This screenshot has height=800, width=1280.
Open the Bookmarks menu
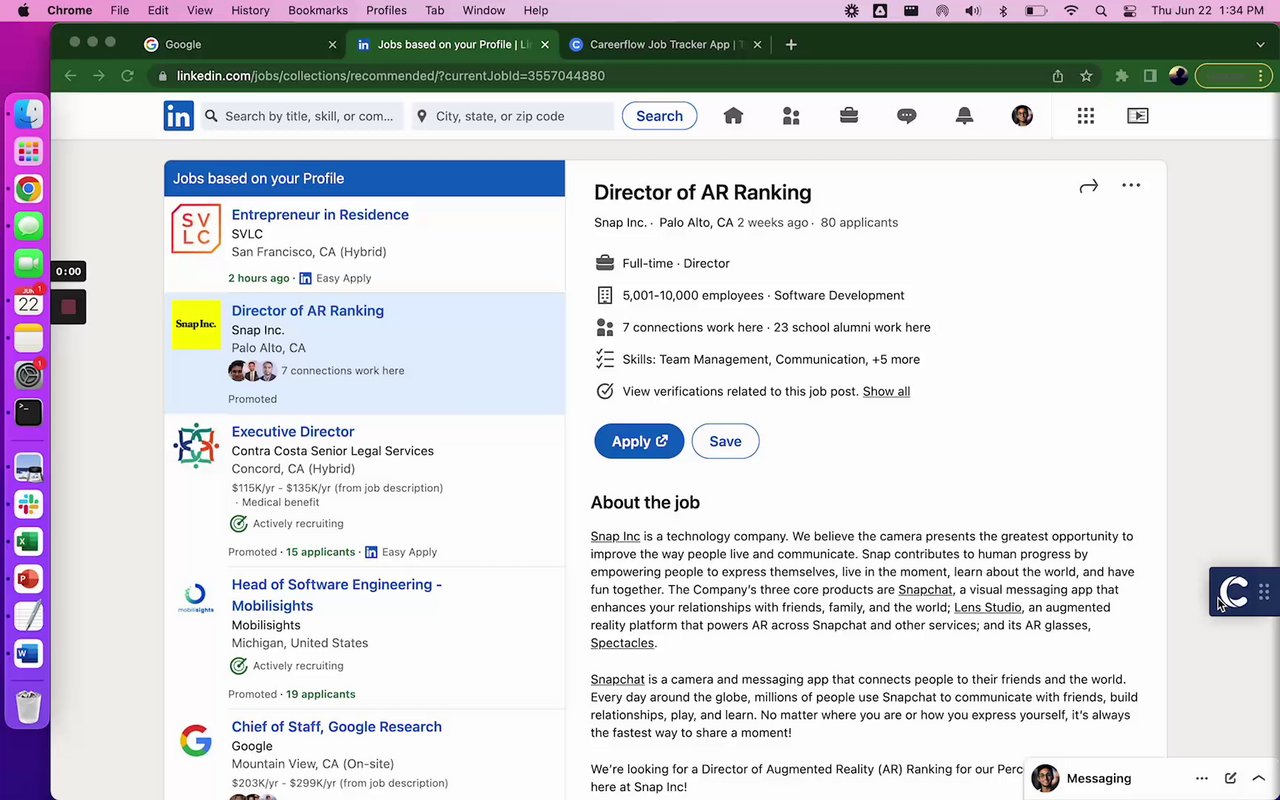[x=318, y=10]
